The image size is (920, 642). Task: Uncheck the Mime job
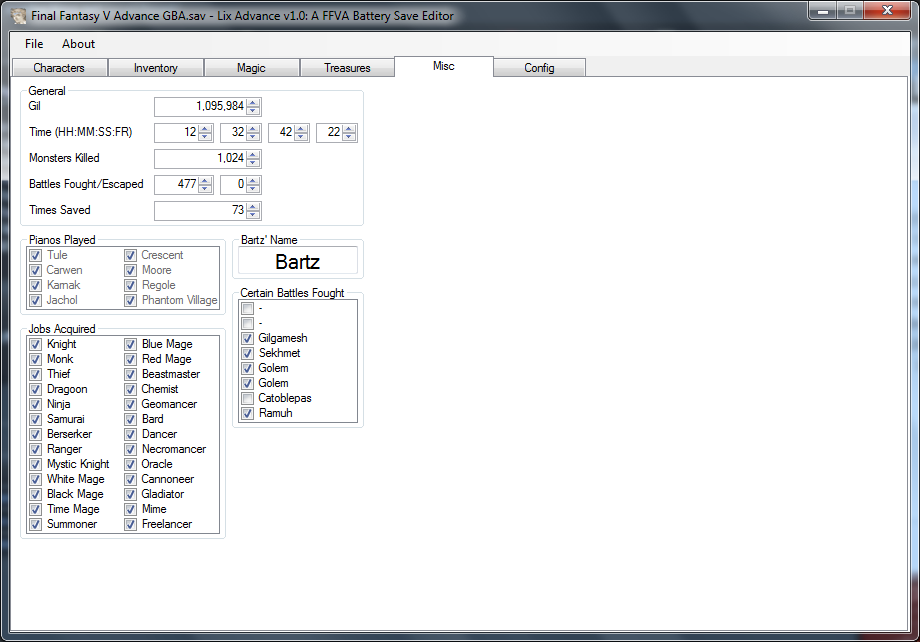(x=130, y=509)
